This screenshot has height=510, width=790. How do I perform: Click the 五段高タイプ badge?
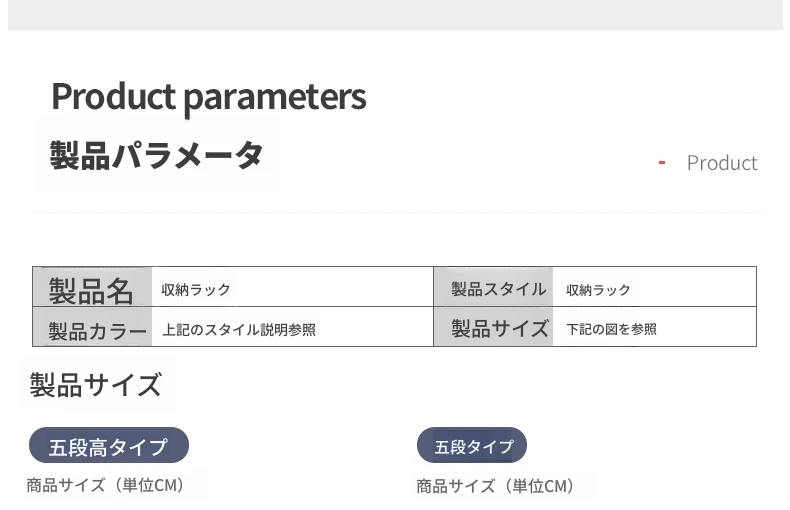point(109,446)
